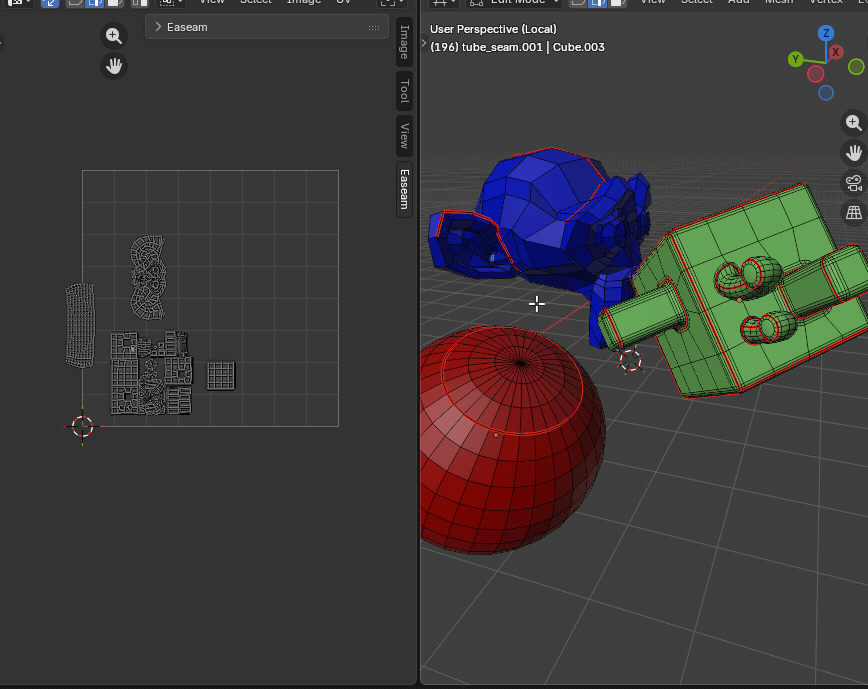Click the UV editor zoom magnifier icon
Screen dimensions: 868x689
(x=114, y=36)
